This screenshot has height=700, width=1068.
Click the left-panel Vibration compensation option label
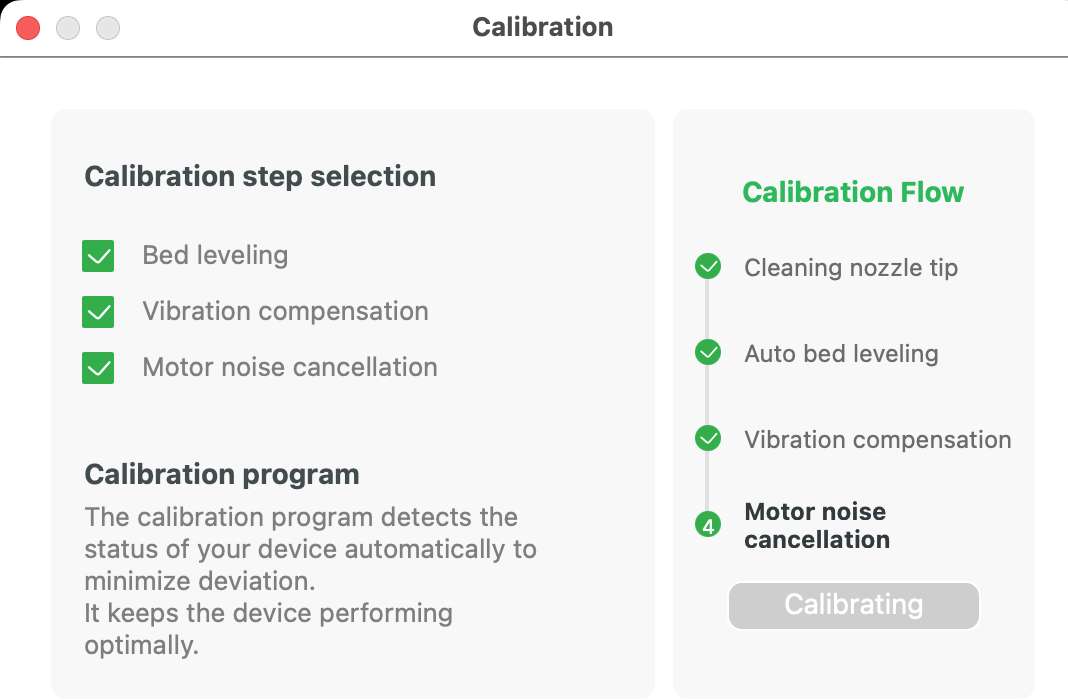(285, 311)
